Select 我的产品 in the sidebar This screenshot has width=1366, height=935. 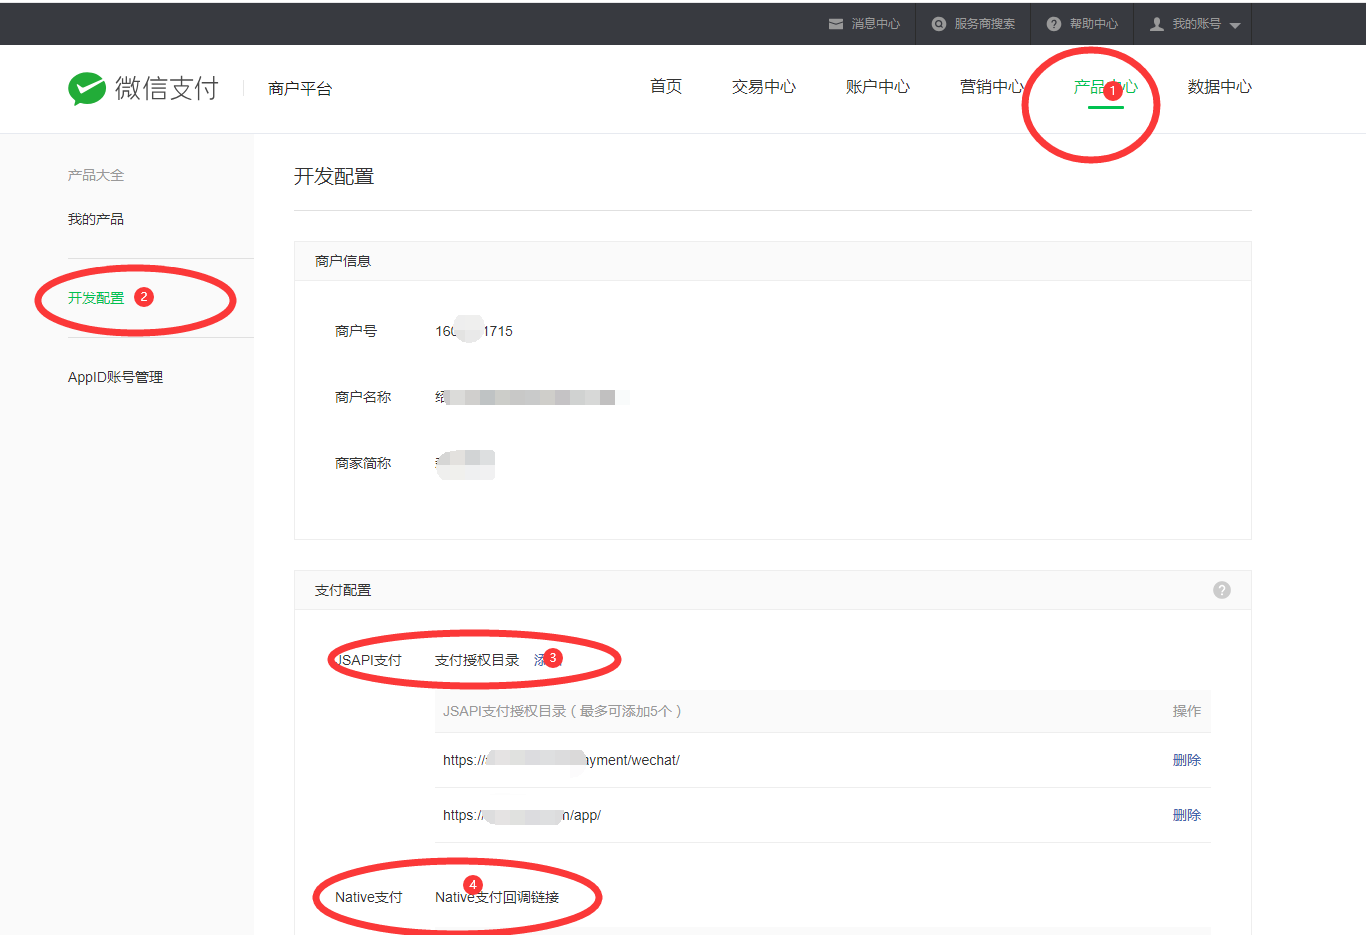click(96, 219)
